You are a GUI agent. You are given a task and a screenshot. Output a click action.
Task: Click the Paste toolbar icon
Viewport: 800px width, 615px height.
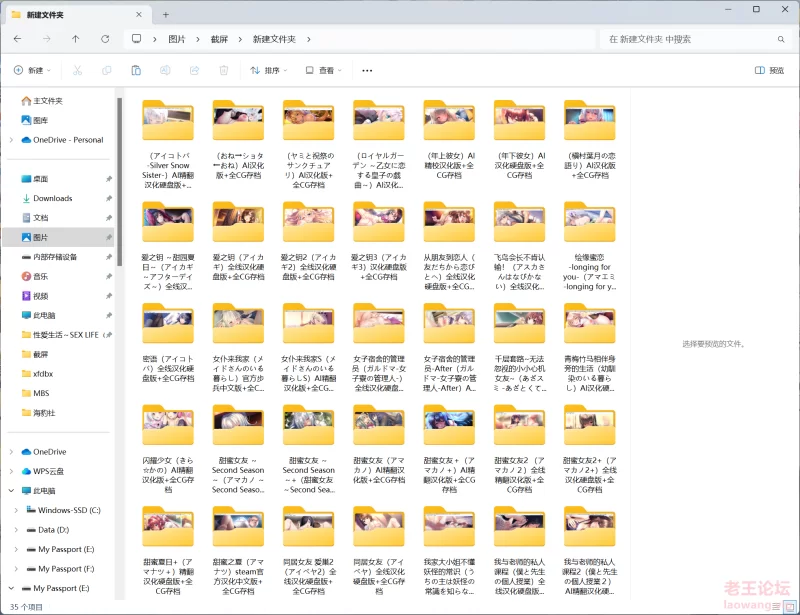click(136, 70)
